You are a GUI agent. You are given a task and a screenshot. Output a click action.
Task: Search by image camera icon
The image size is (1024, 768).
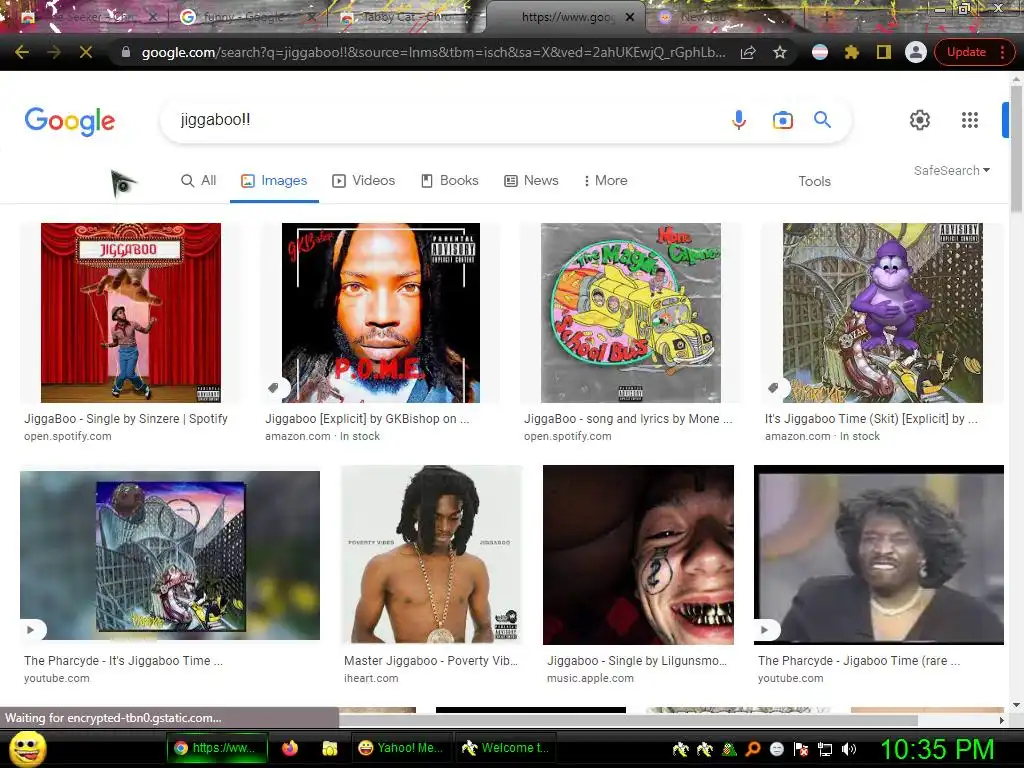click(x=782, y=120)
